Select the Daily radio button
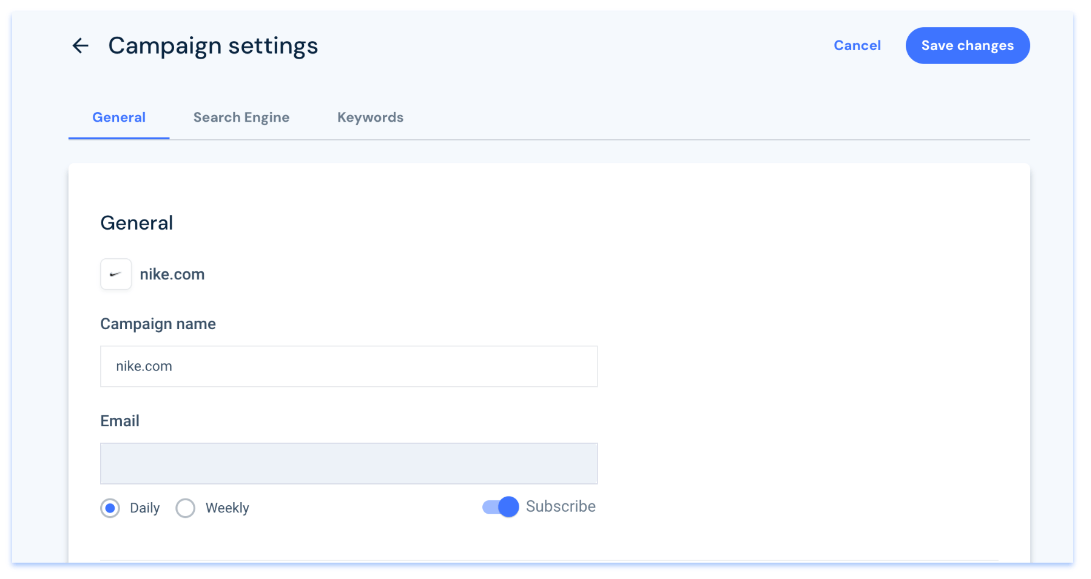1091x579 pixels. [x=110, y=508]
